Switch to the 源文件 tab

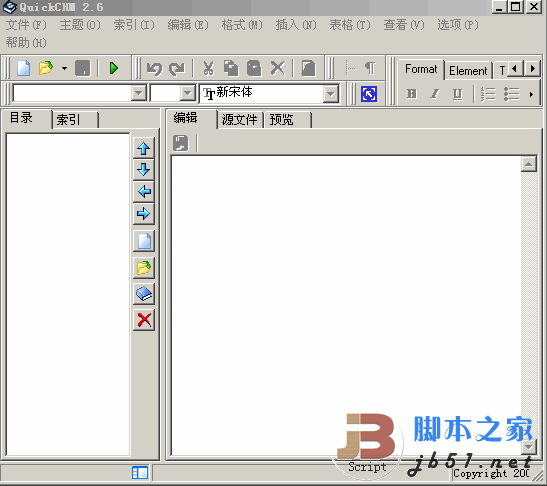pos(240,120)
